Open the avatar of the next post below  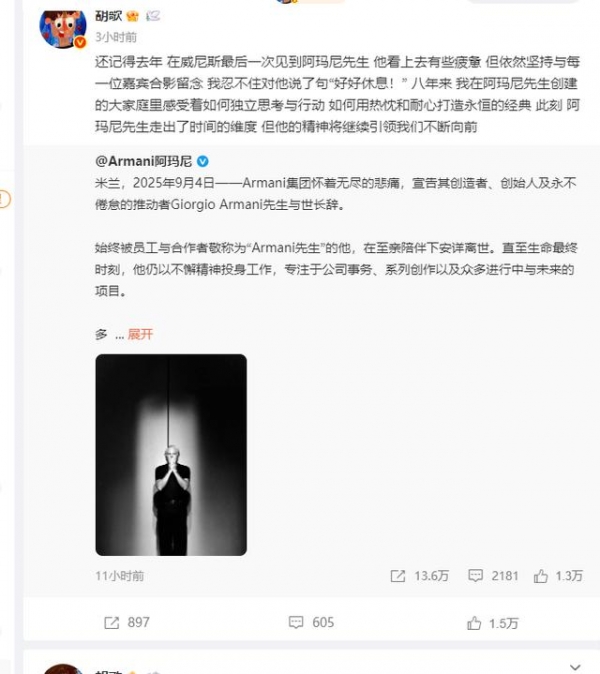click(x=62, y=669)
